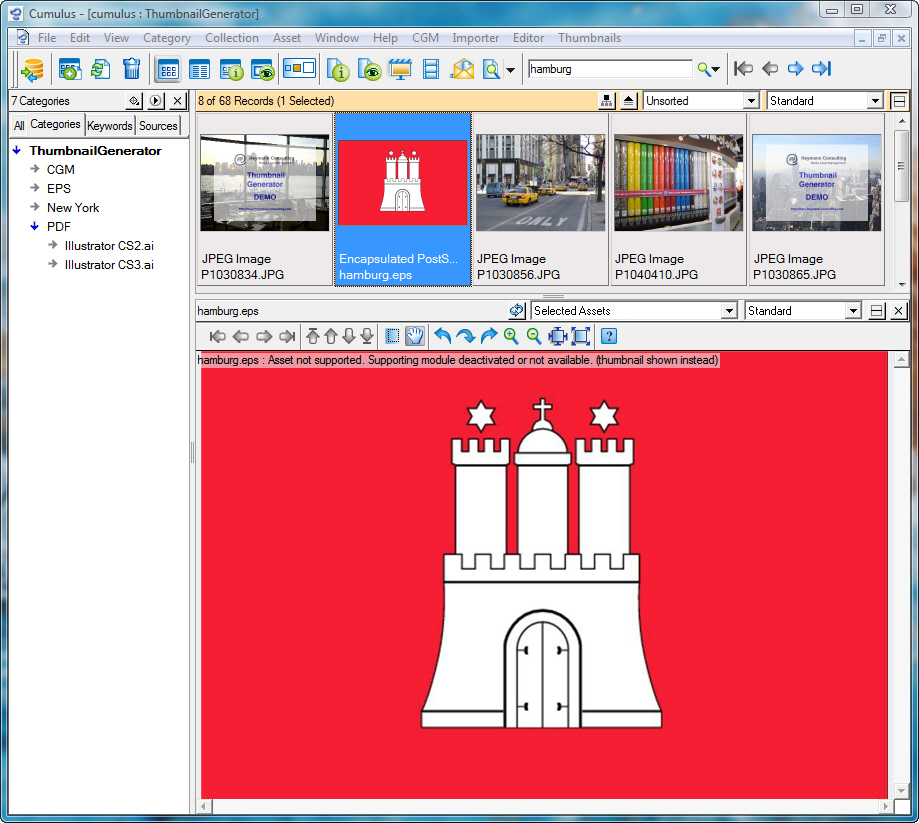Open the Thumbnails menu
Screen dimensions: 919x823
coord(589,38)
